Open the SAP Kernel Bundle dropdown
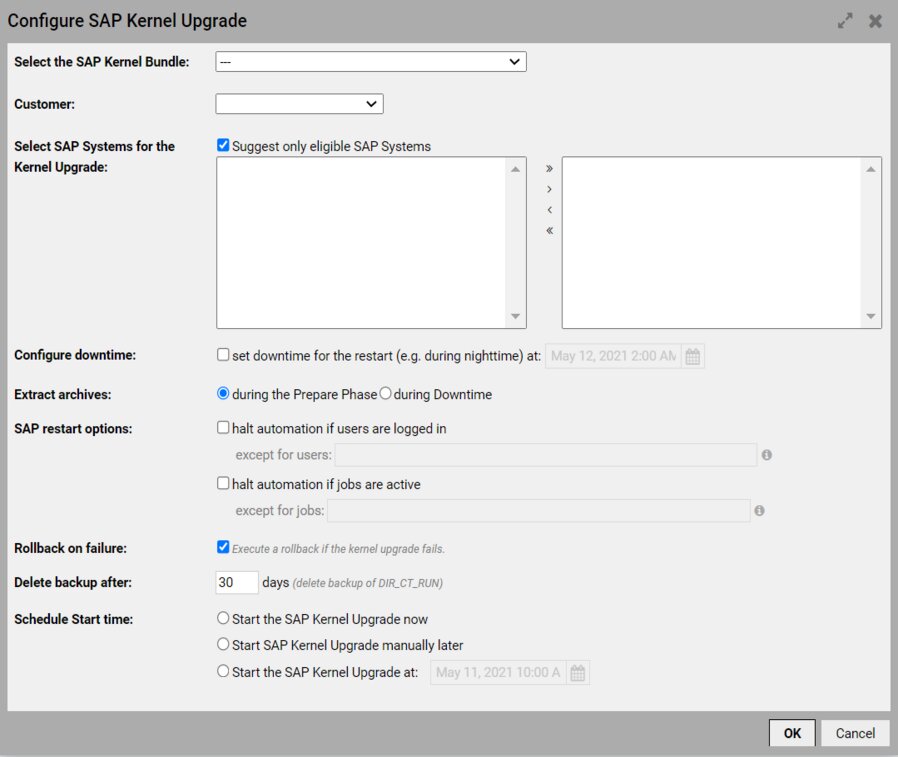Image resolution: width=898 pixels, height=757 pixels. click(x=370, y=61)
